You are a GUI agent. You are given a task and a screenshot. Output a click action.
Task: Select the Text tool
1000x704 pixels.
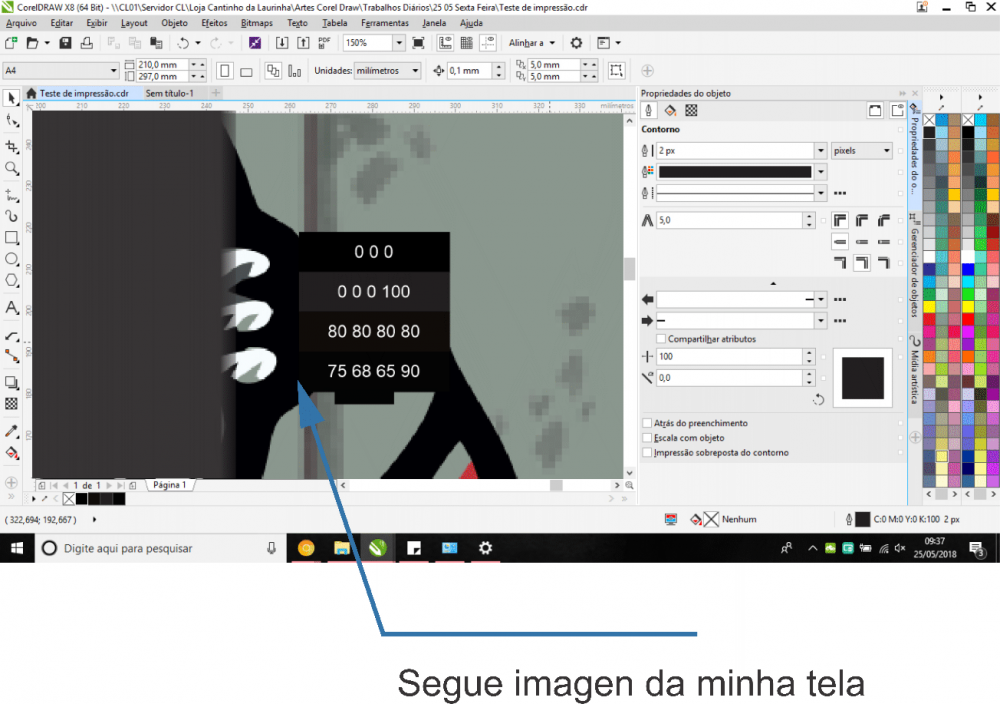12,307
